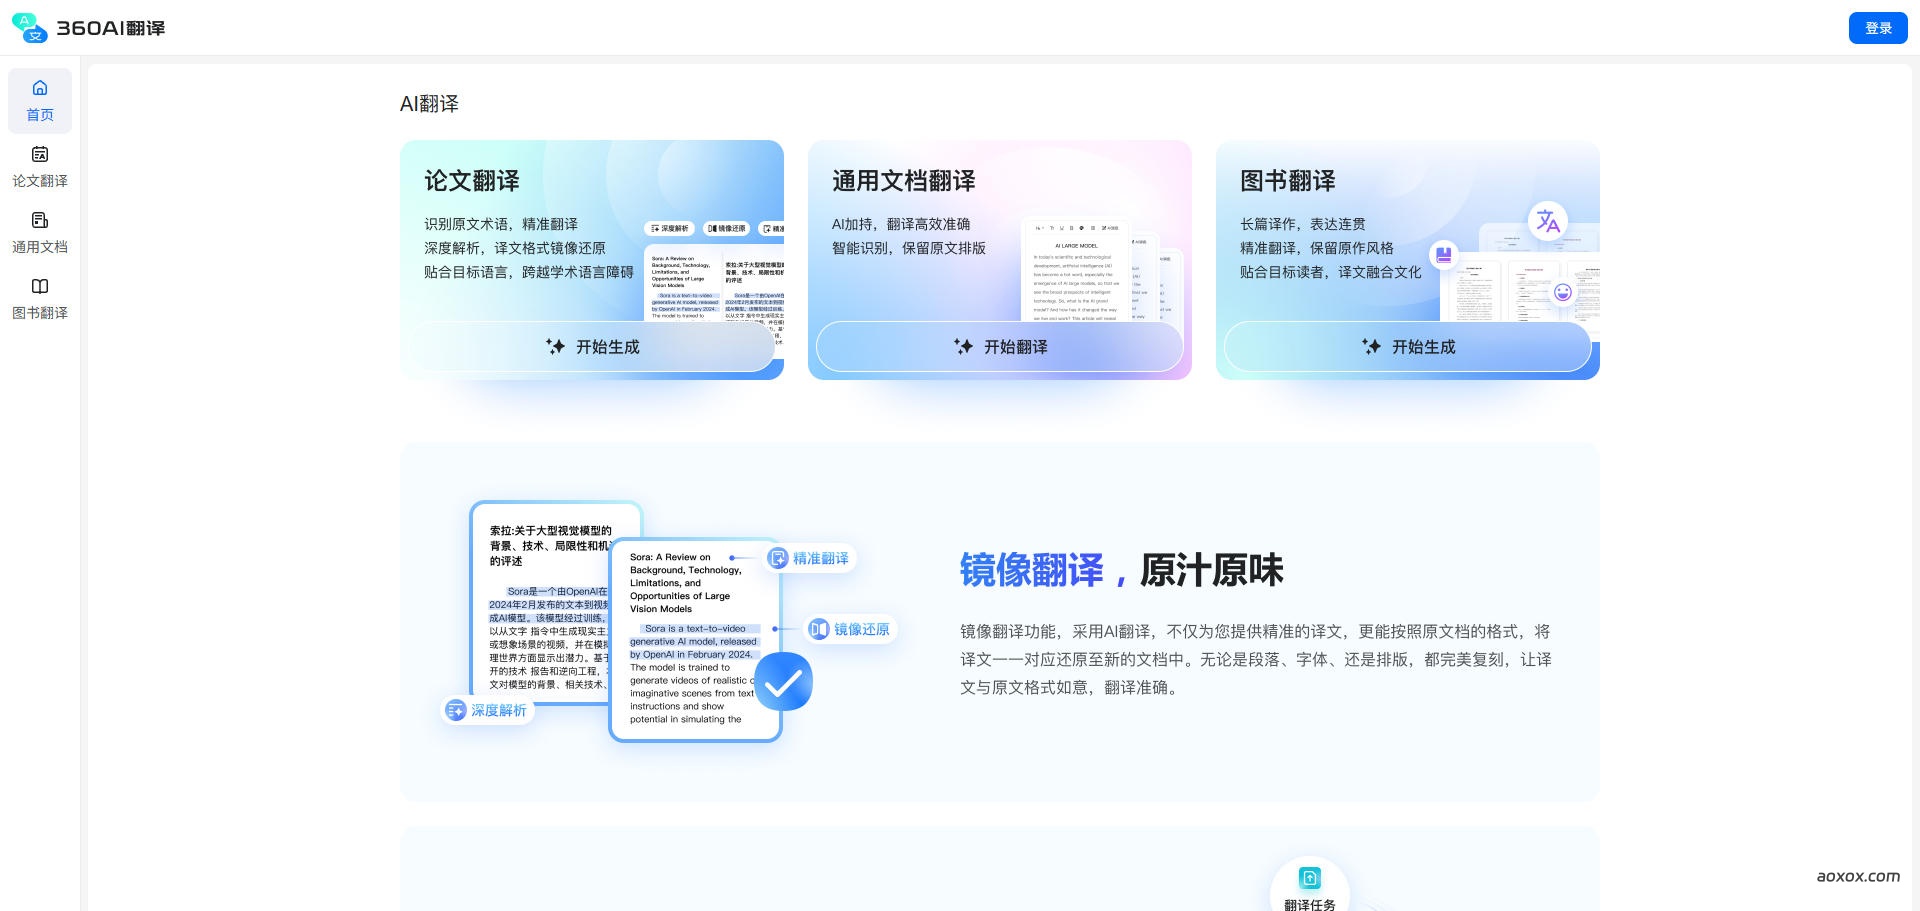Click the 镜像翻译，原汁原味 heading
This screenshot has width=1920, height=911.
click(x=1121, y=570)
